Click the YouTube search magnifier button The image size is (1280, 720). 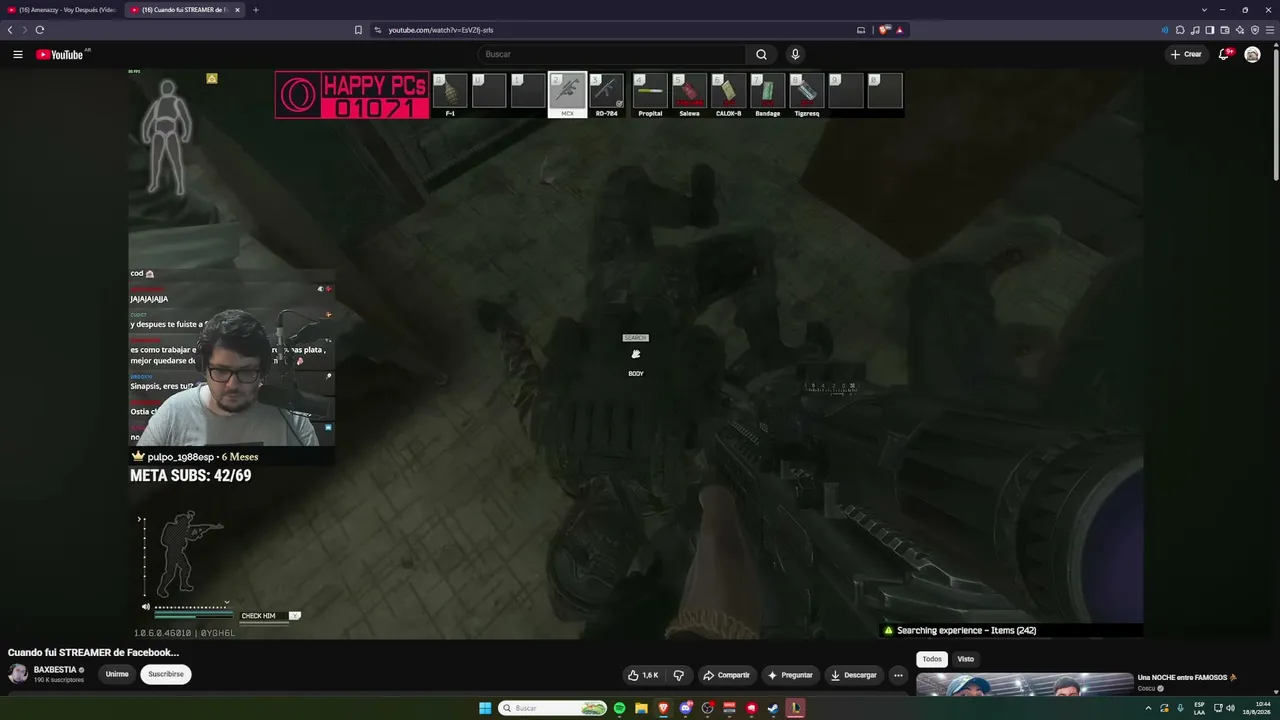pos(761,54)
